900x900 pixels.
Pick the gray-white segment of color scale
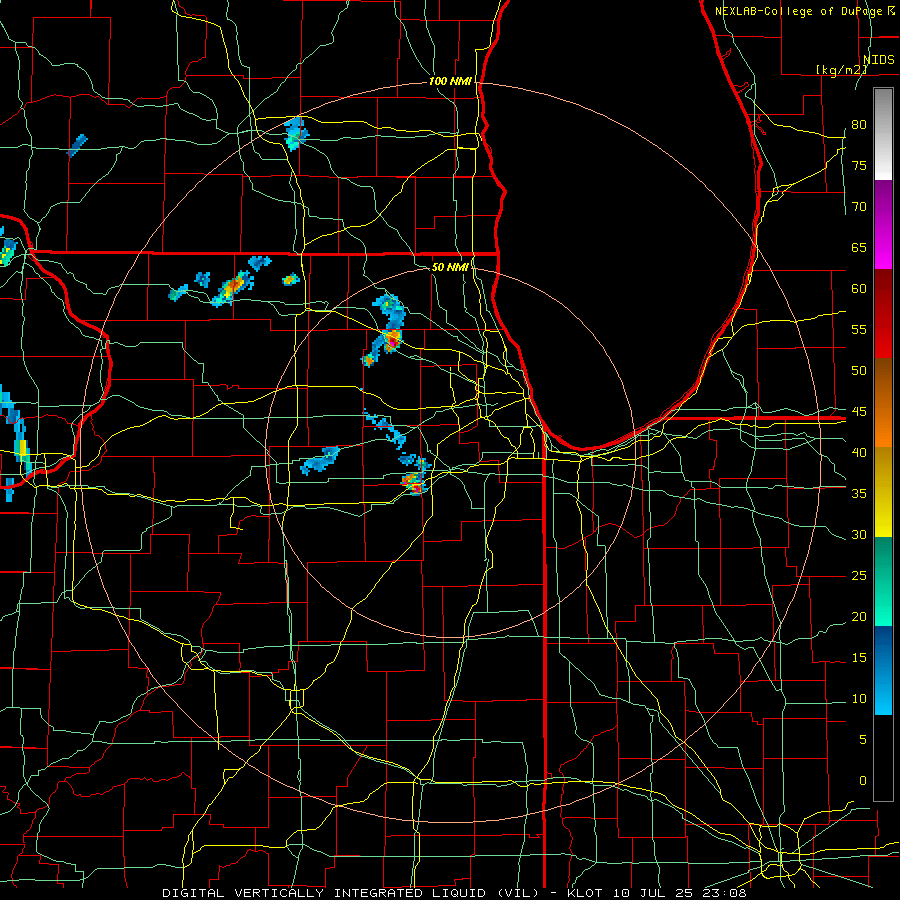(x=883, y=134)
